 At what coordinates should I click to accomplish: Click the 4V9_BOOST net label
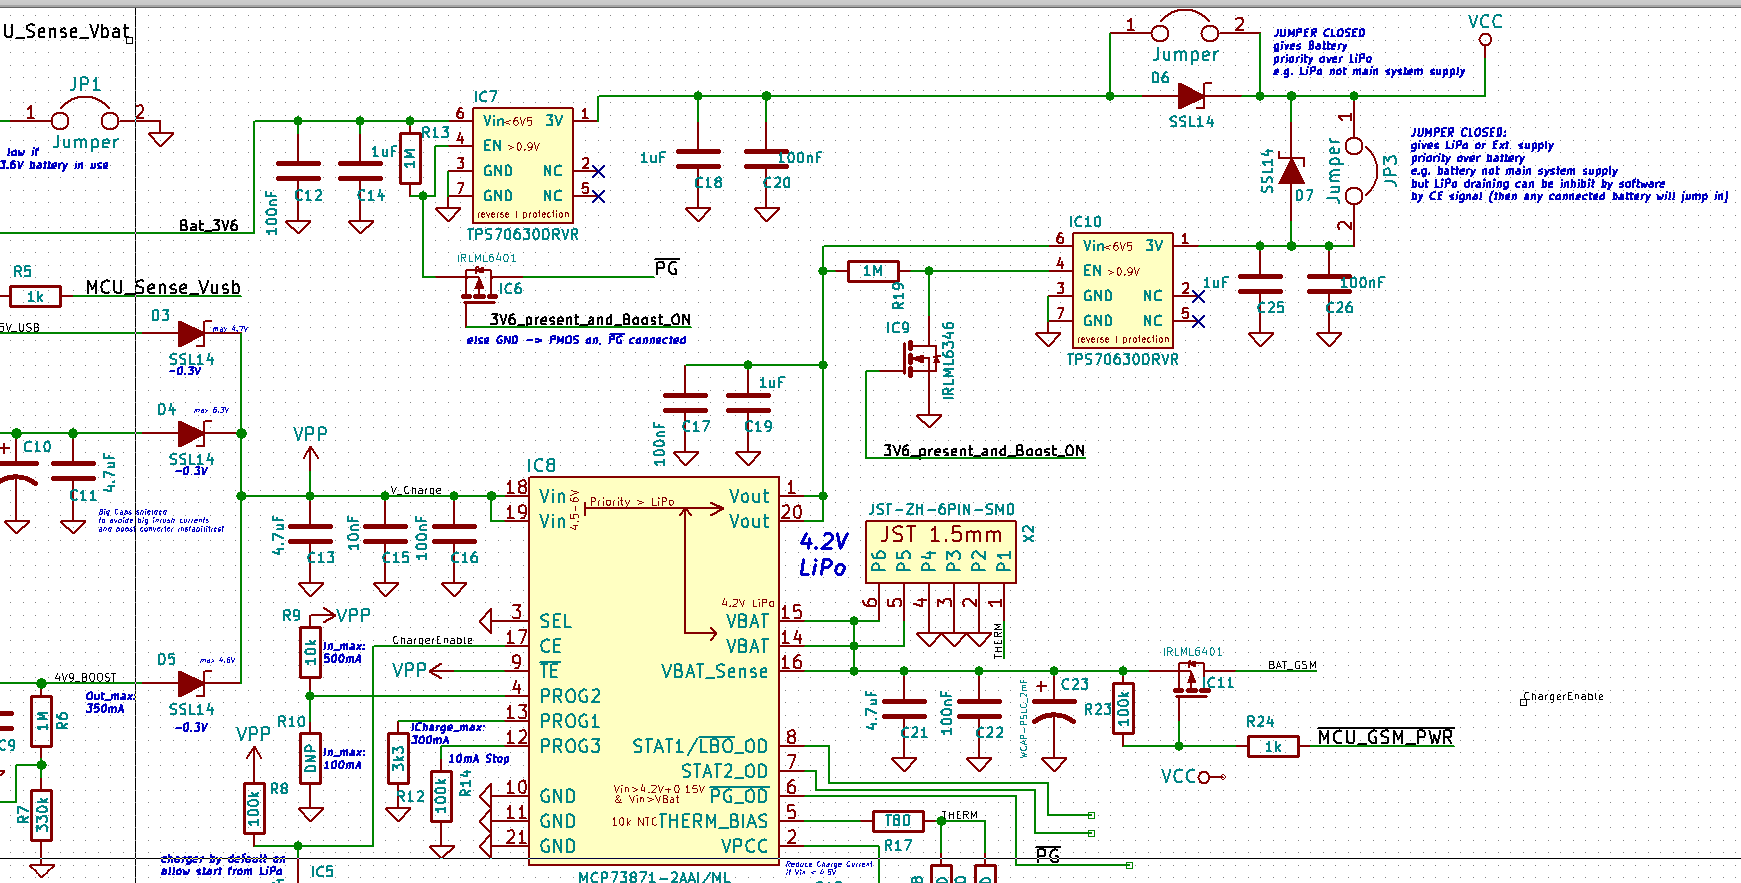point(85,677)
